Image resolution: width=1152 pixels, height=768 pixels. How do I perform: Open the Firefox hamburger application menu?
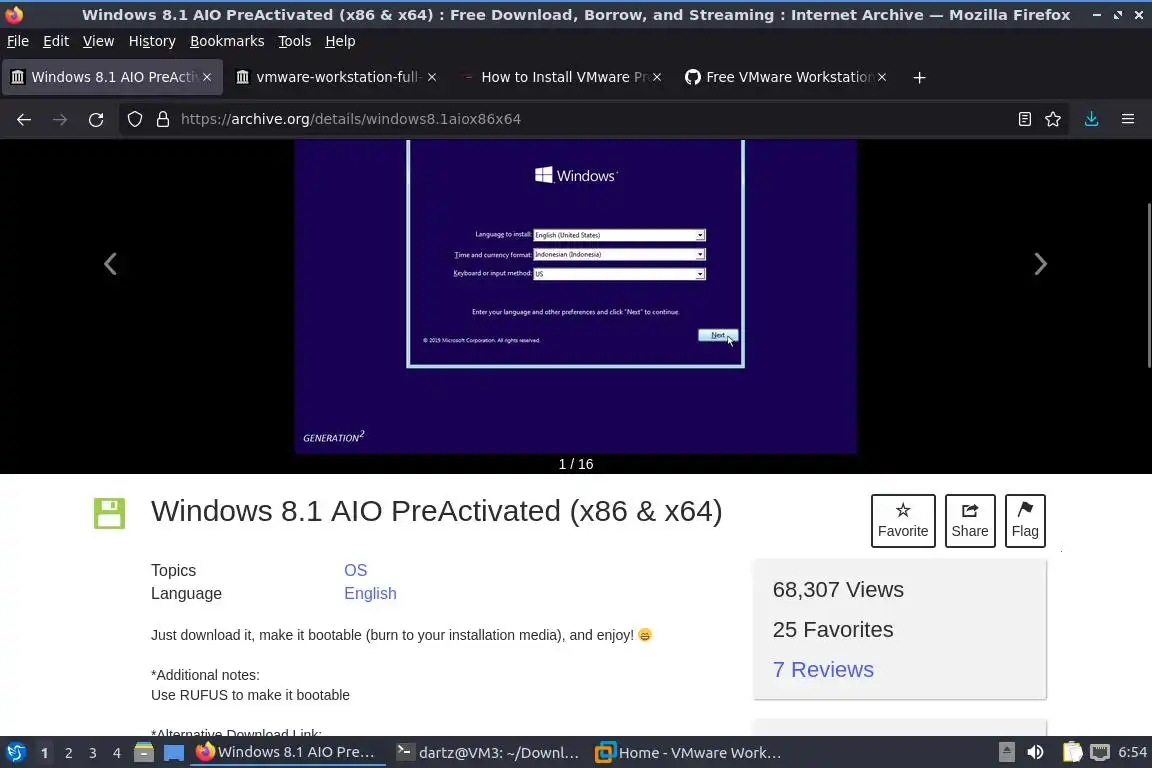tap(1128, 119)
